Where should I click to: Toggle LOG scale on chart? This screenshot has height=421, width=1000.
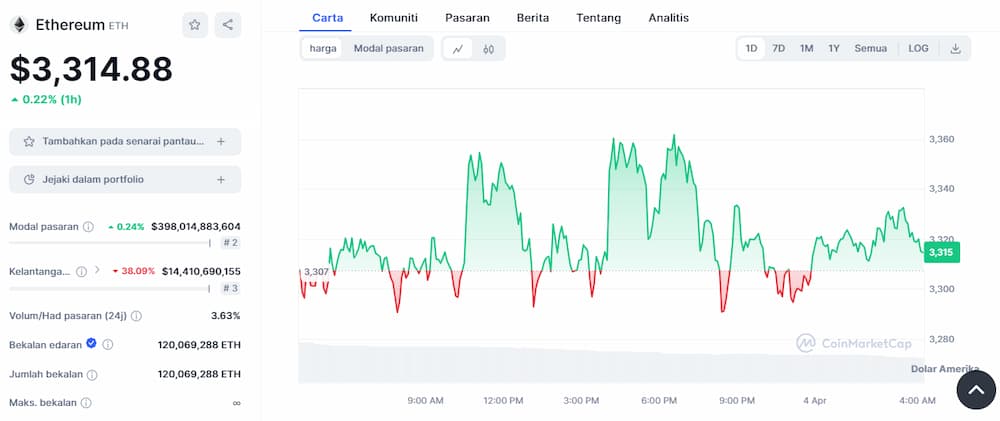[x=918, y=48]
